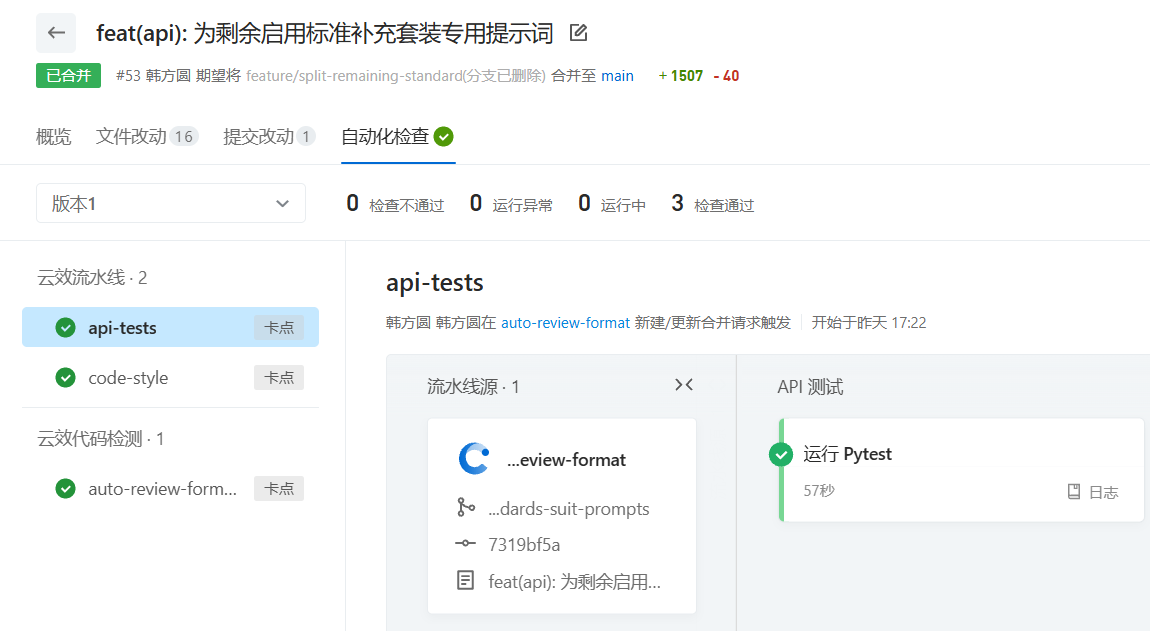This screenshot has height=631, width=1150.
Task: Click the 流水线源 · 1 heading
Action: point(473,387)
